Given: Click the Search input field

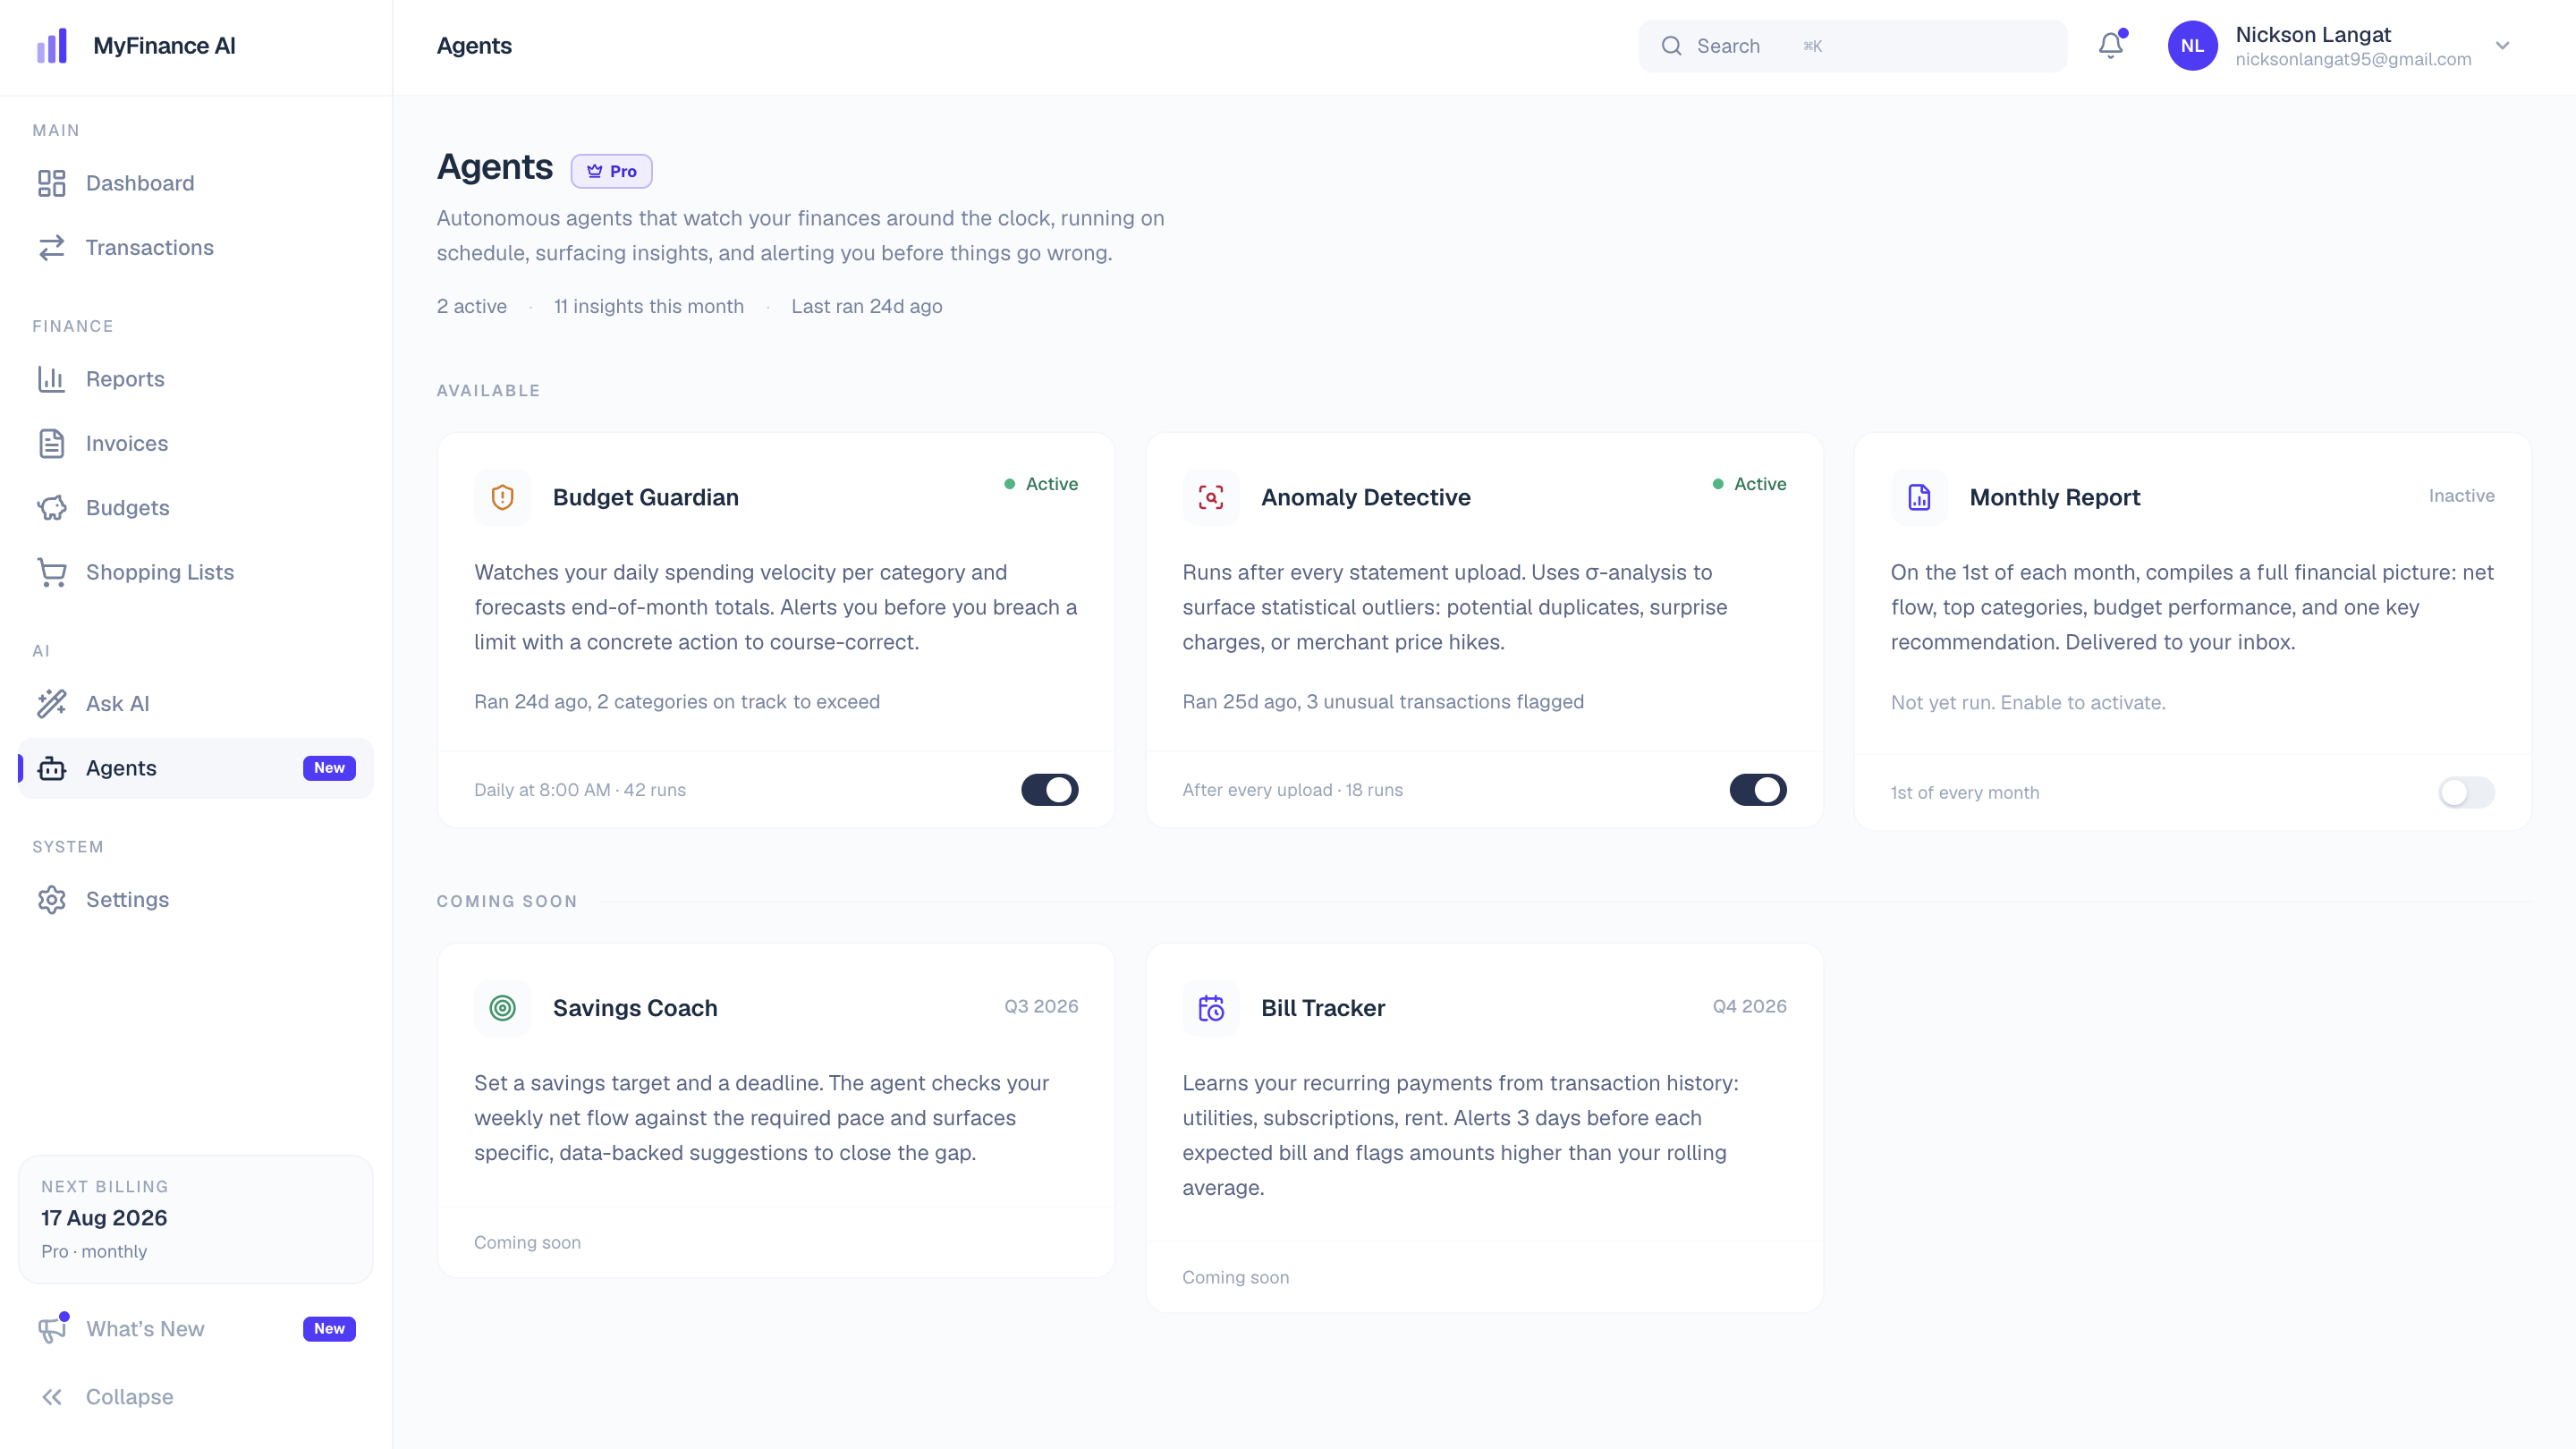Looking at the screenshot, I should point(1852,46).
